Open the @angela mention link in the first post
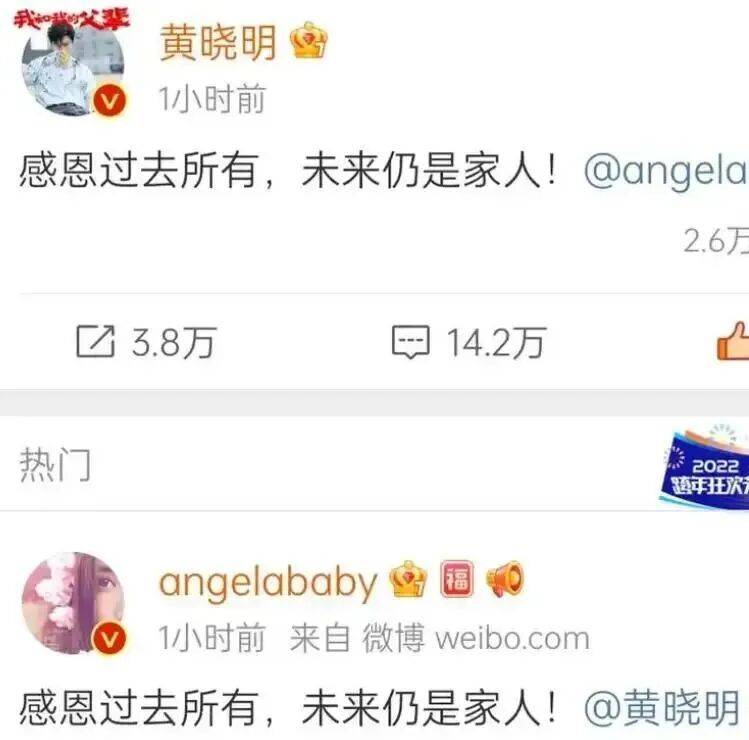Image resolution: width=749 pixels, height=740 pixels. (x=666, y=172)
